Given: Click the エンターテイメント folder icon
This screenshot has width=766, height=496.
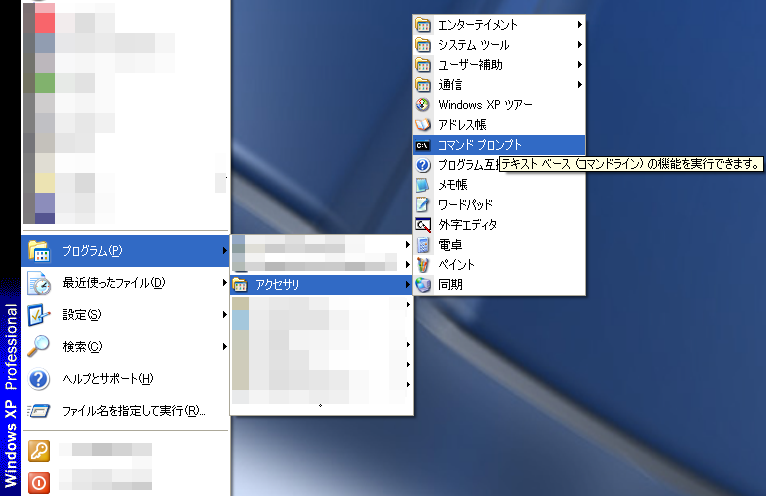Looking at the screenshot, I should coord(423,25).
